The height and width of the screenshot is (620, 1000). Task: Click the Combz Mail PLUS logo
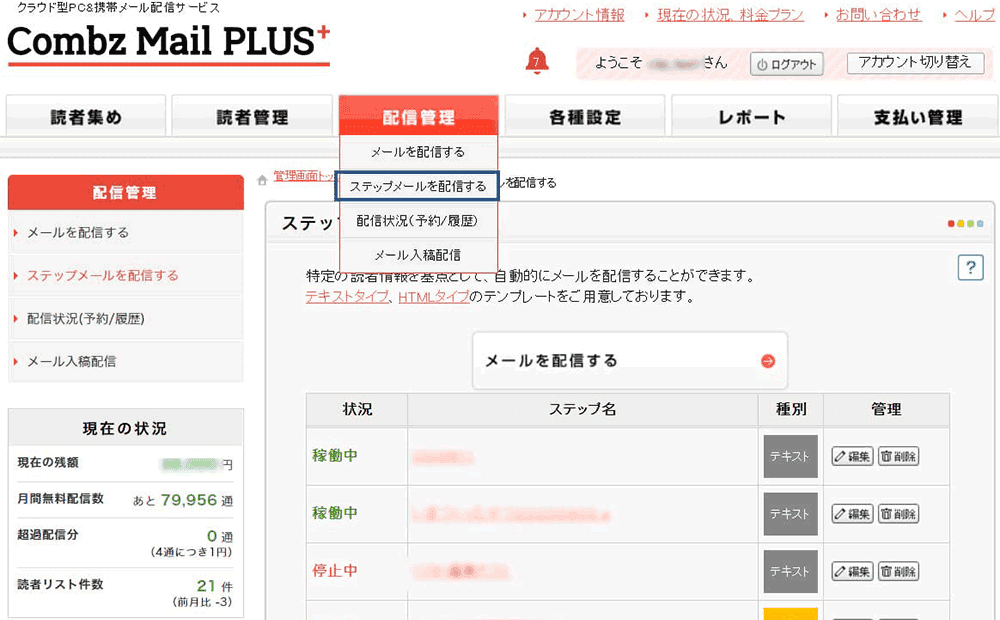pyautogui.click(x=165, y=44)
